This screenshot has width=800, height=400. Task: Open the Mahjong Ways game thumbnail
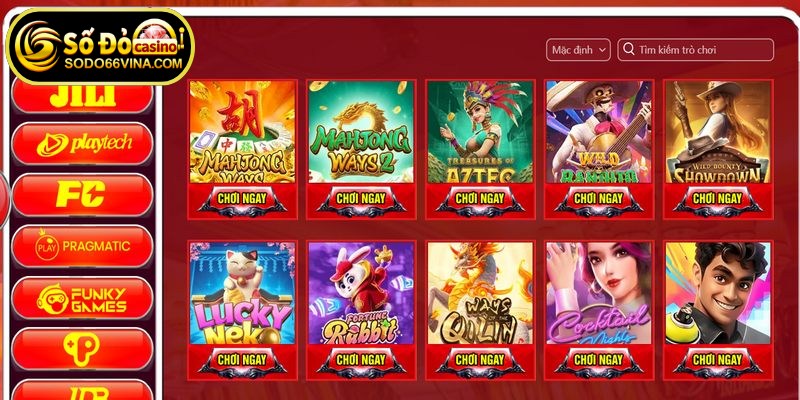click(242, 132)
